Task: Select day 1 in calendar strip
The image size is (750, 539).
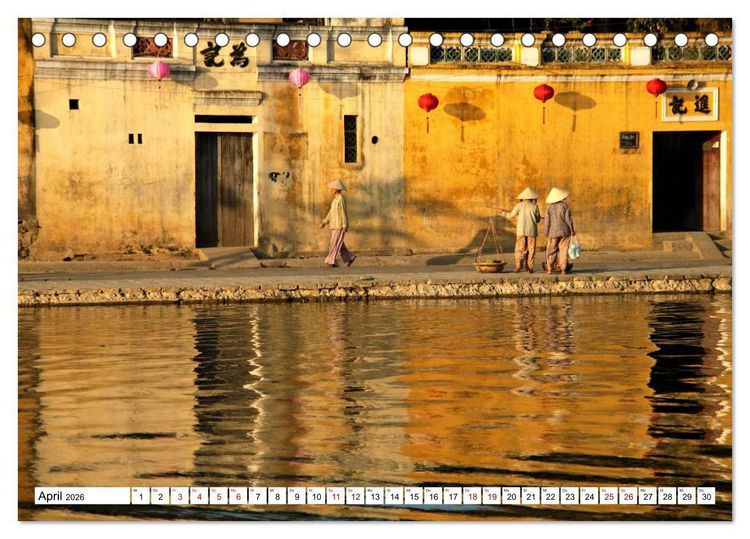Action: [141, 496]
